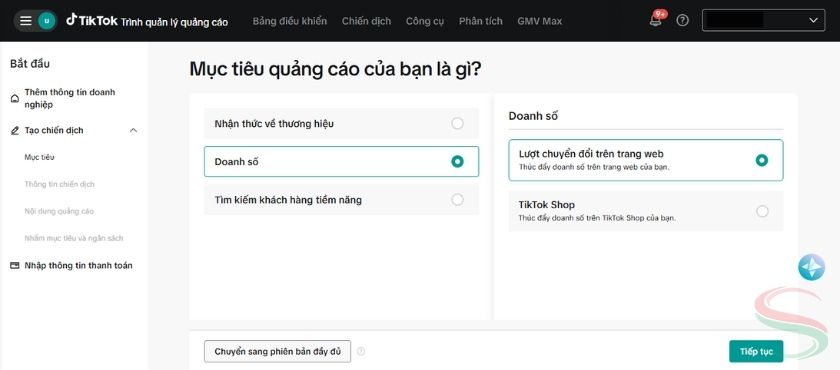Open the account selector dropdown
This screenshot has width=840, height=370.
(763, 20)
